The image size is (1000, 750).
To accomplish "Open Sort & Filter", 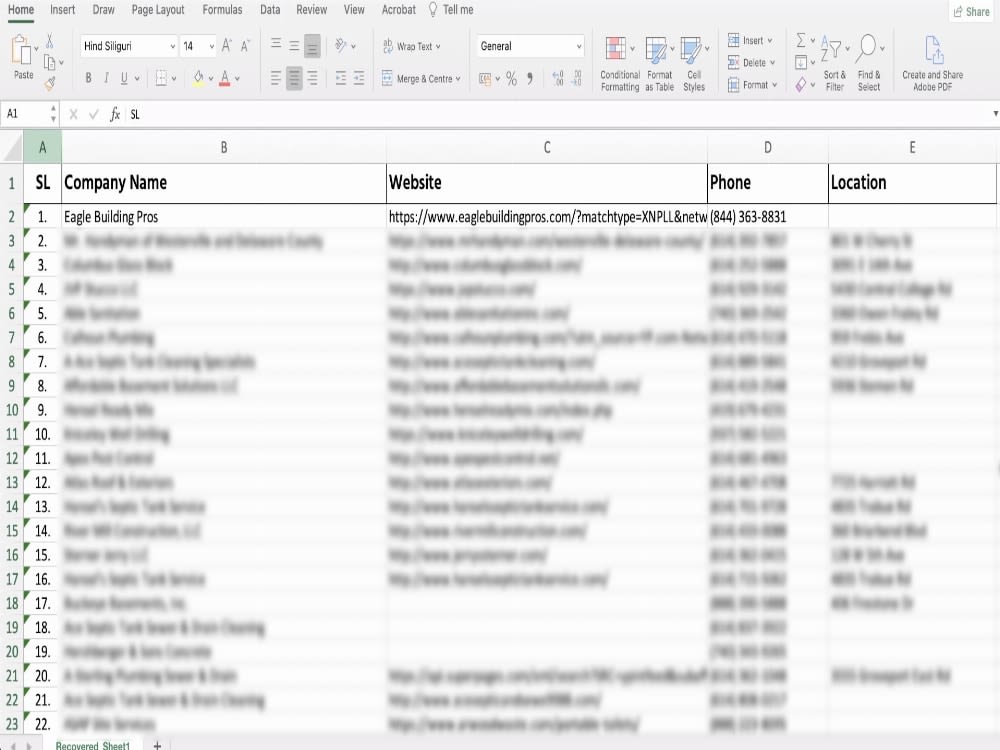I will click(834, 64).
